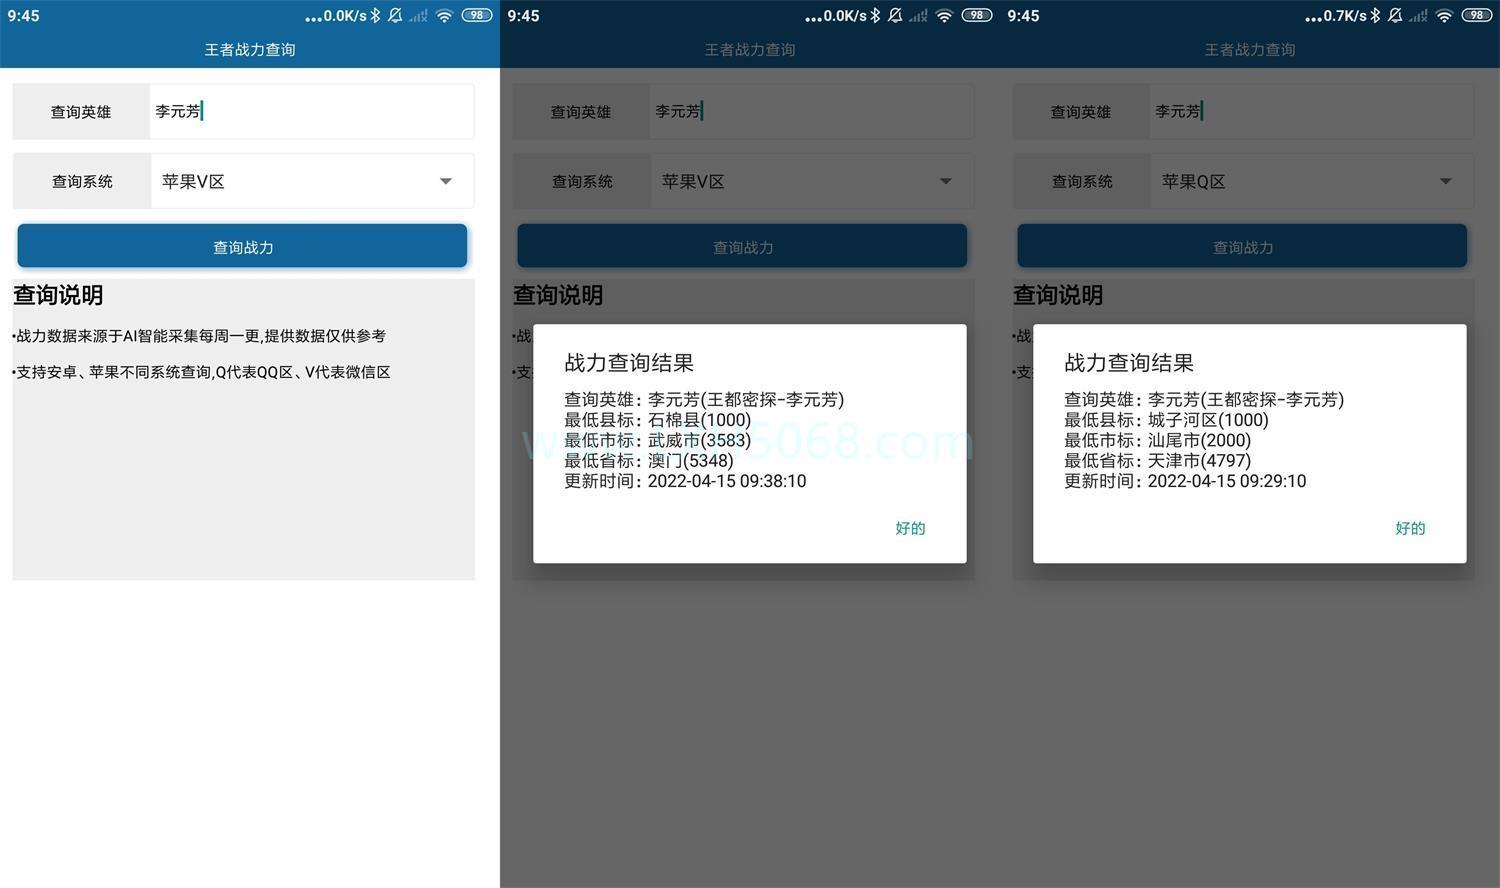Screen dimensions: 1500x888
Task: Click the note 支持安卓、苹果不同系统查询
Action: click(x=201, y=372)
